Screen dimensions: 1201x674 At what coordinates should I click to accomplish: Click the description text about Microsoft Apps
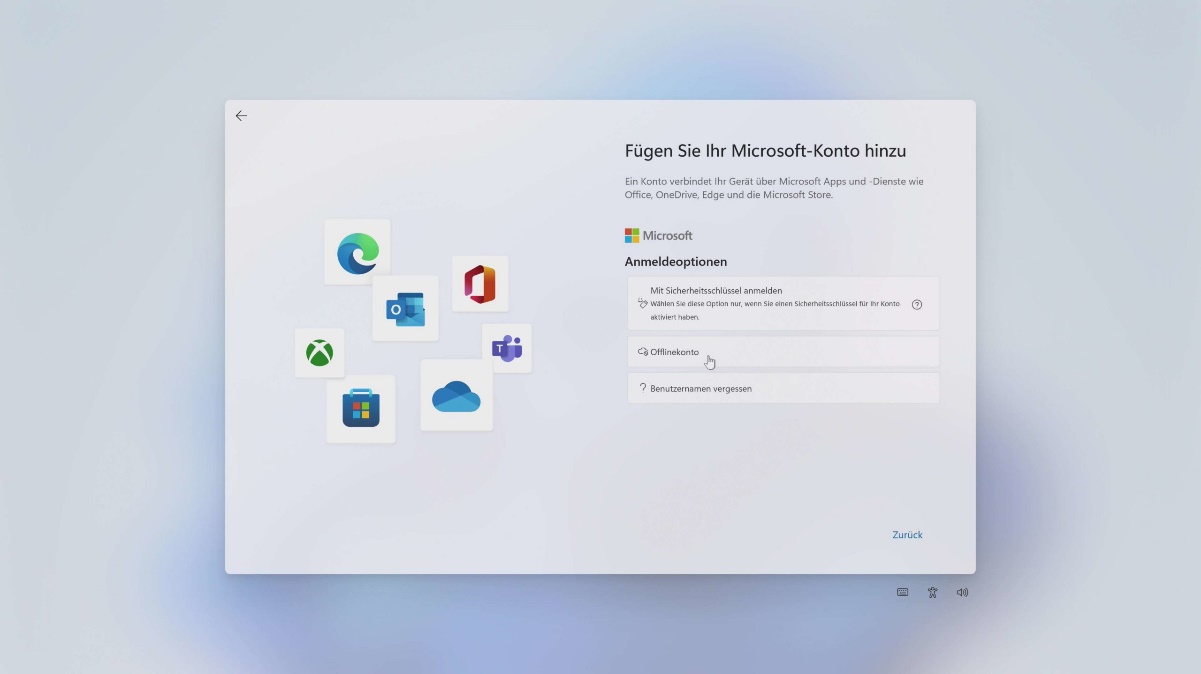774,188
